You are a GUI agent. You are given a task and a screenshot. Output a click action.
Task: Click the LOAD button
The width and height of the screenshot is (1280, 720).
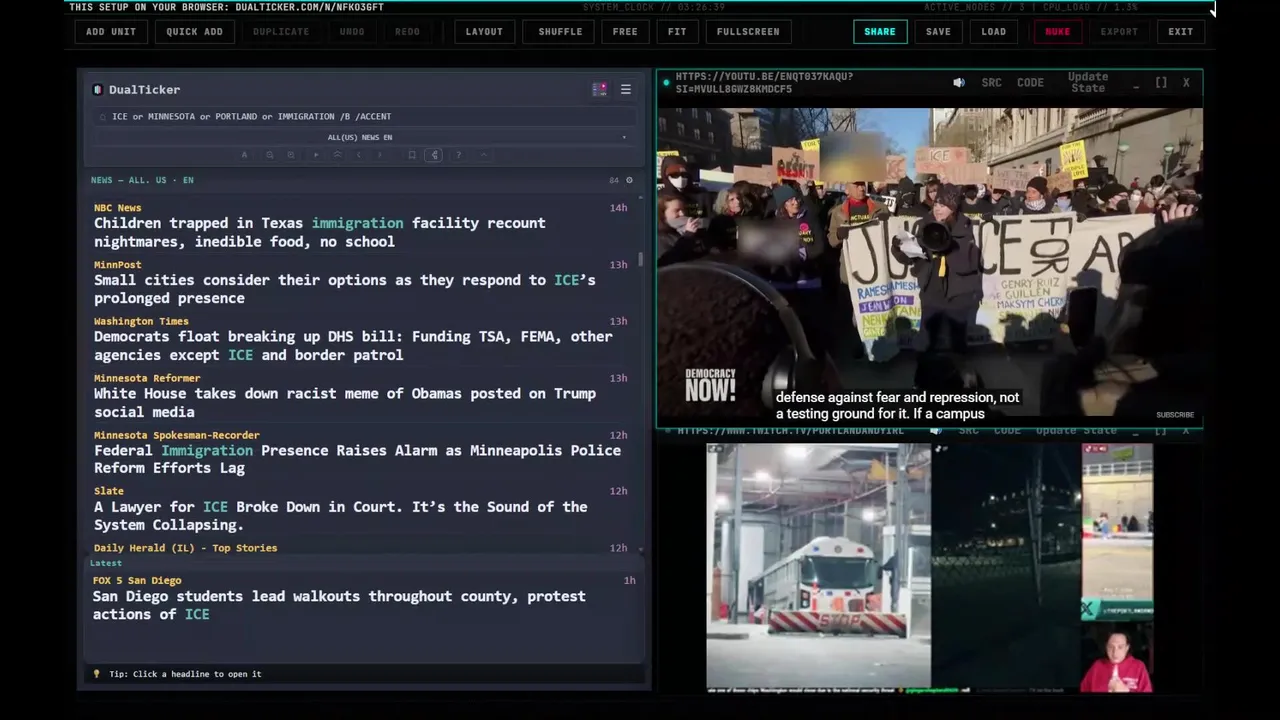pyautogui.click(x=994, y=31)
